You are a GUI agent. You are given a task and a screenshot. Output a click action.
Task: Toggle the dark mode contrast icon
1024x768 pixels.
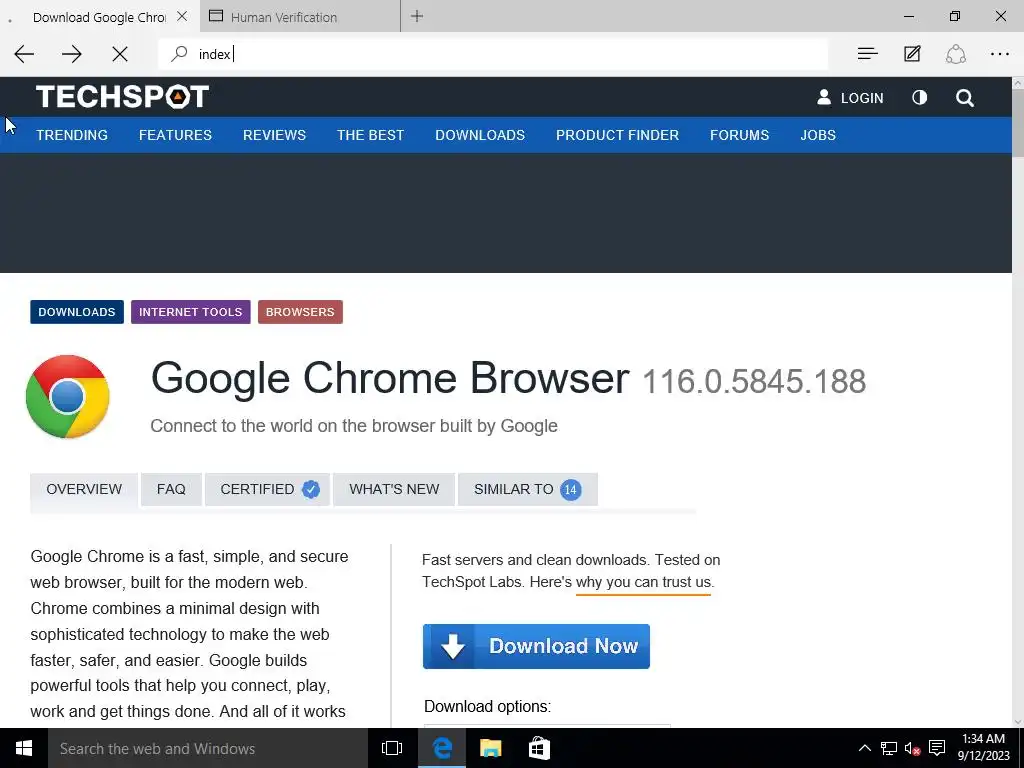click(920, 98)
